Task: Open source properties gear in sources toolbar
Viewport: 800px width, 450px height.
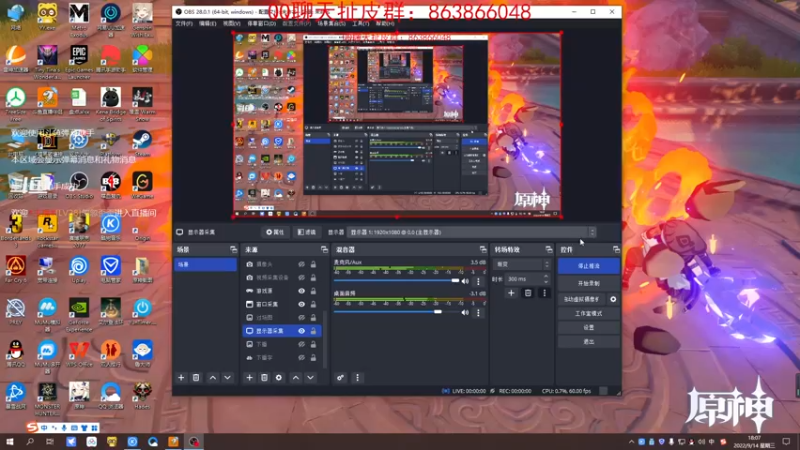Action: pos(279,378)
